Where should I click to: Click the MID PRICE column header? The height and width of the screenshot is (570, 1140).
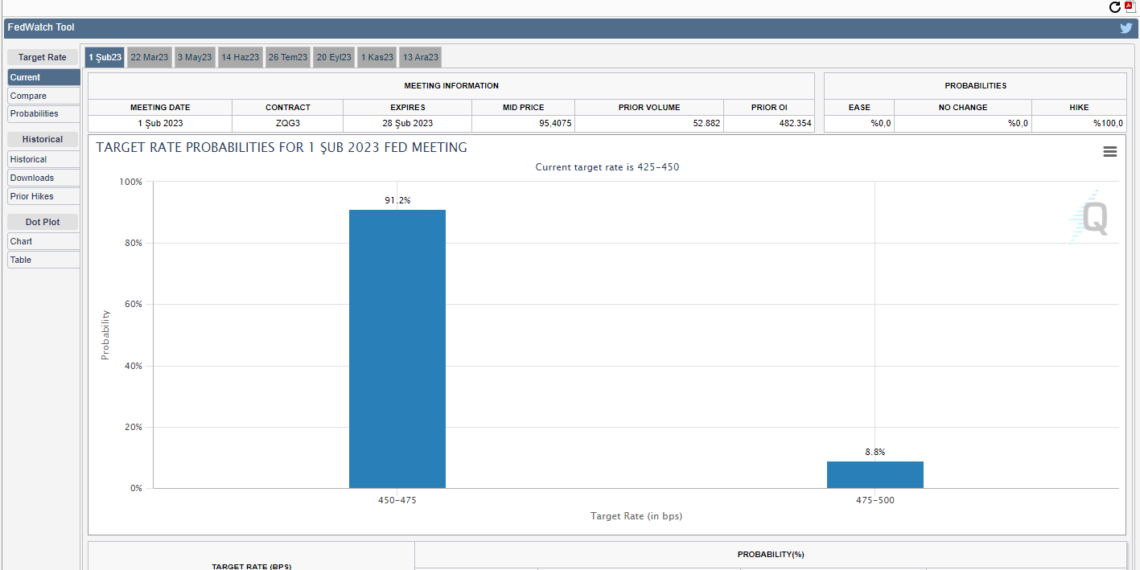523,108
